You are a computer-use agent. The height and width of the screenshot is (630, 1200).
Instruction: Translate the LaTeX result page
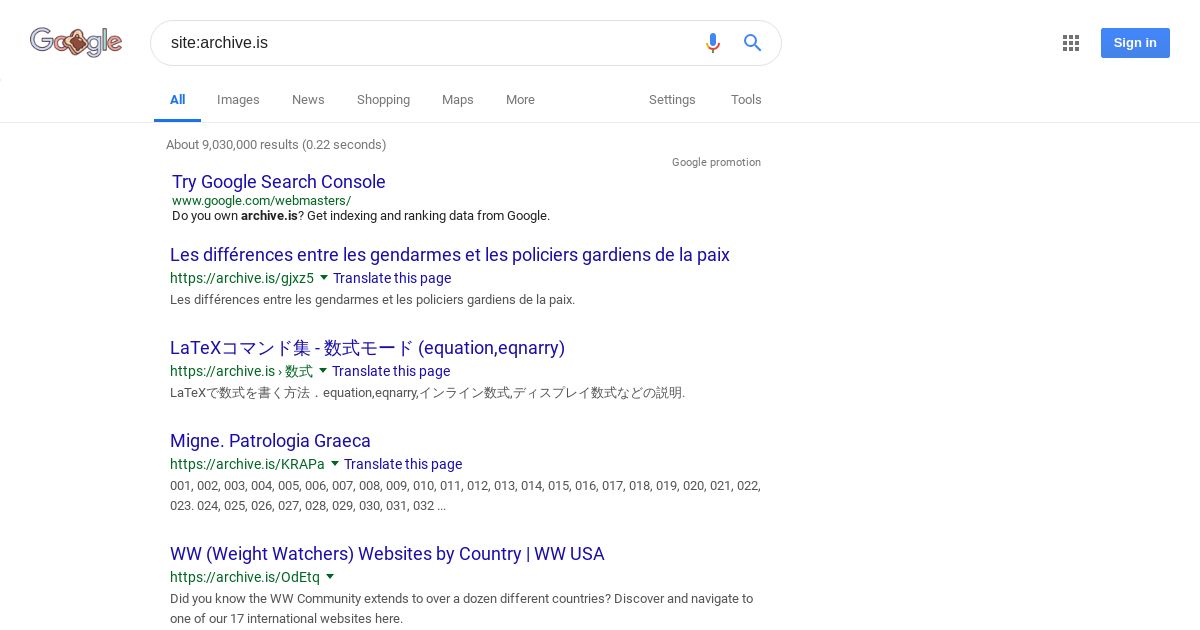click(x=391, y=371)
